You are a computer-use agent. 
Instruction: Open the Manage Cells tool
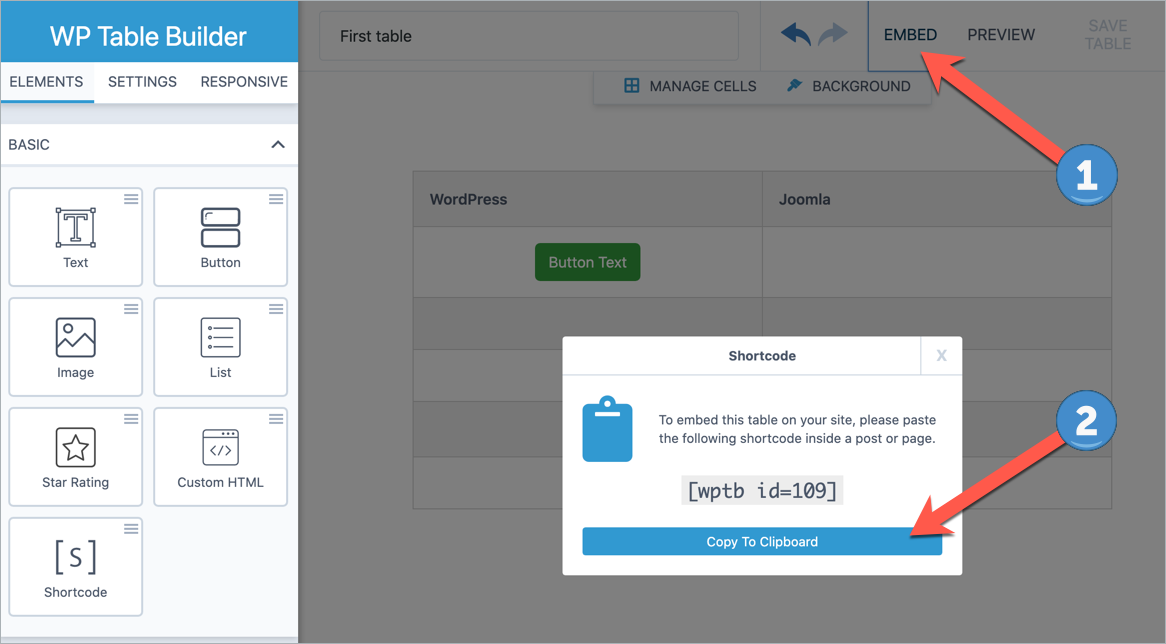[x=687, y=86]
